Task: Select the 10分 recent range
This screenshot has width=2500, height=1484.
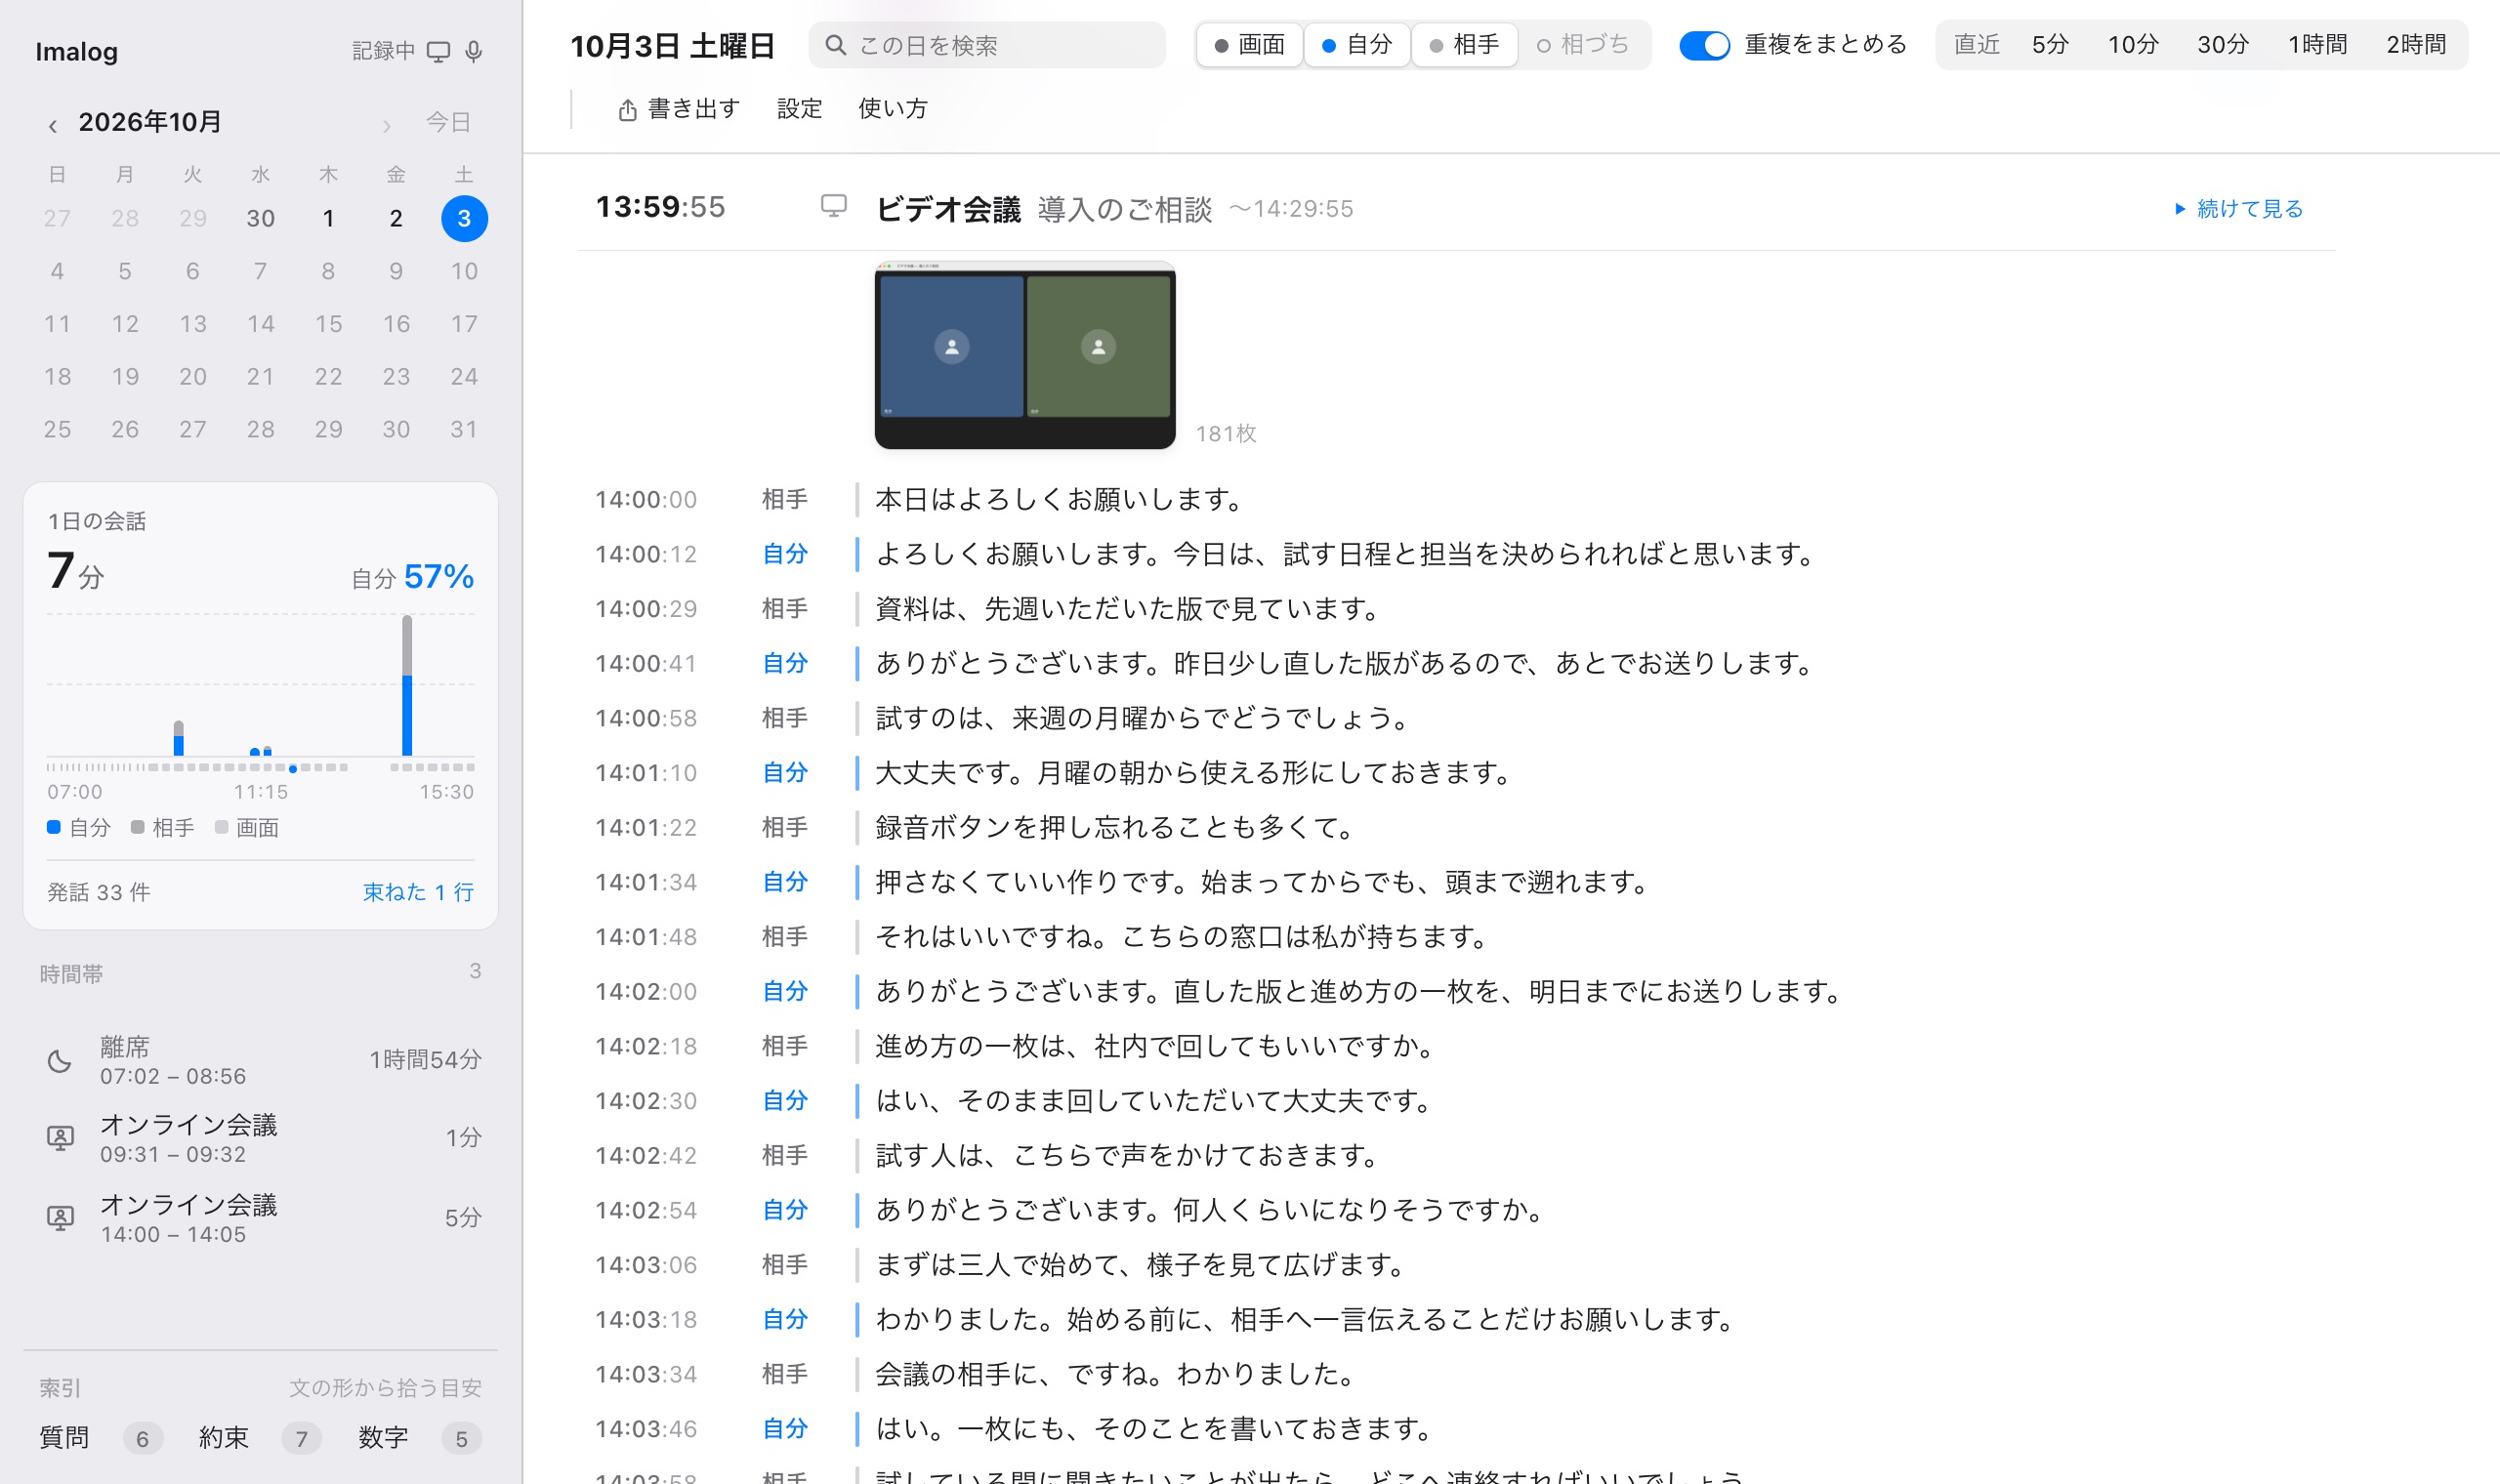Action: (x=2133, y=45)
